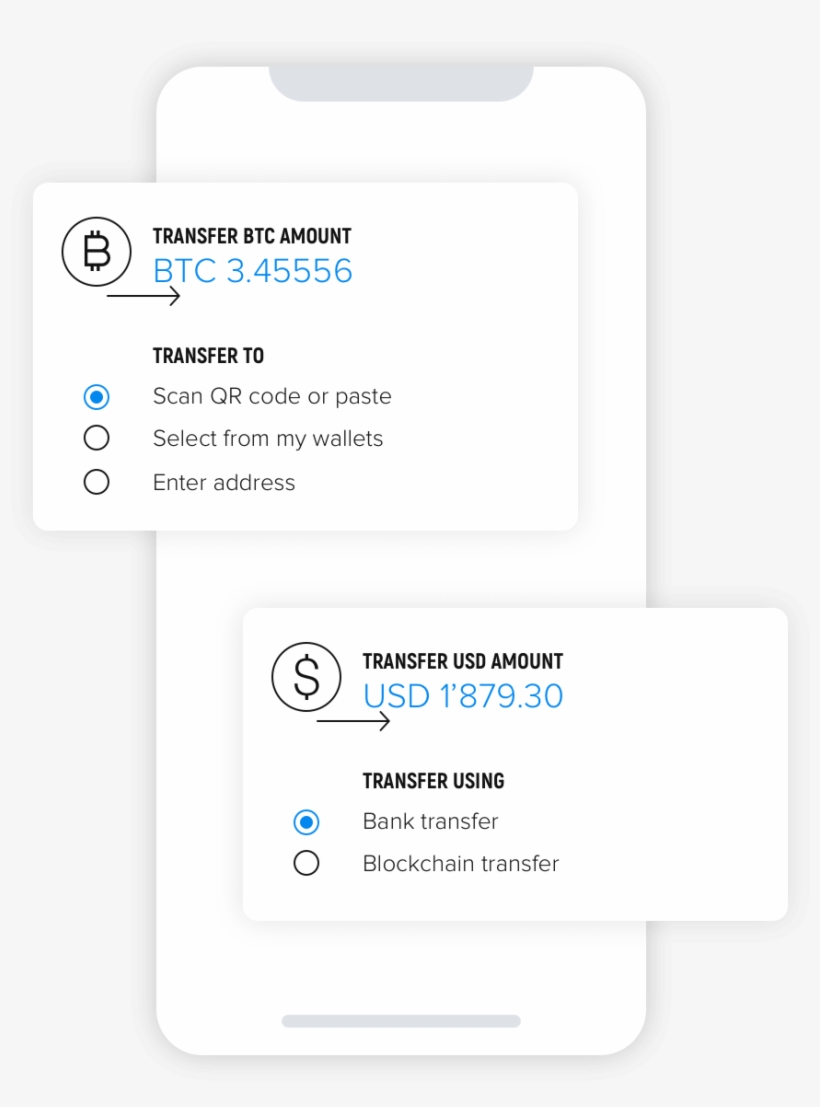Click the US Dollar currency icon

pos(306,676)
